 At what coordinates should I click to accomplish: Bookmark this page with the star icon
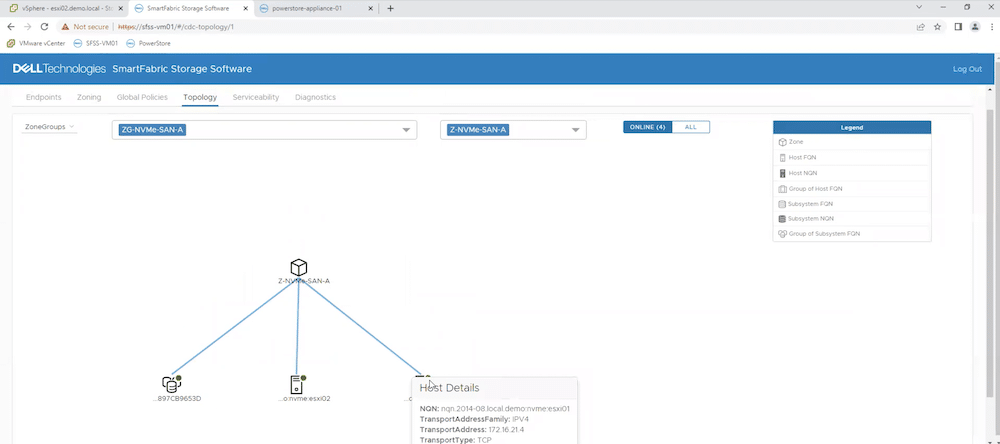pyautogui.click(x=938, y=27)
